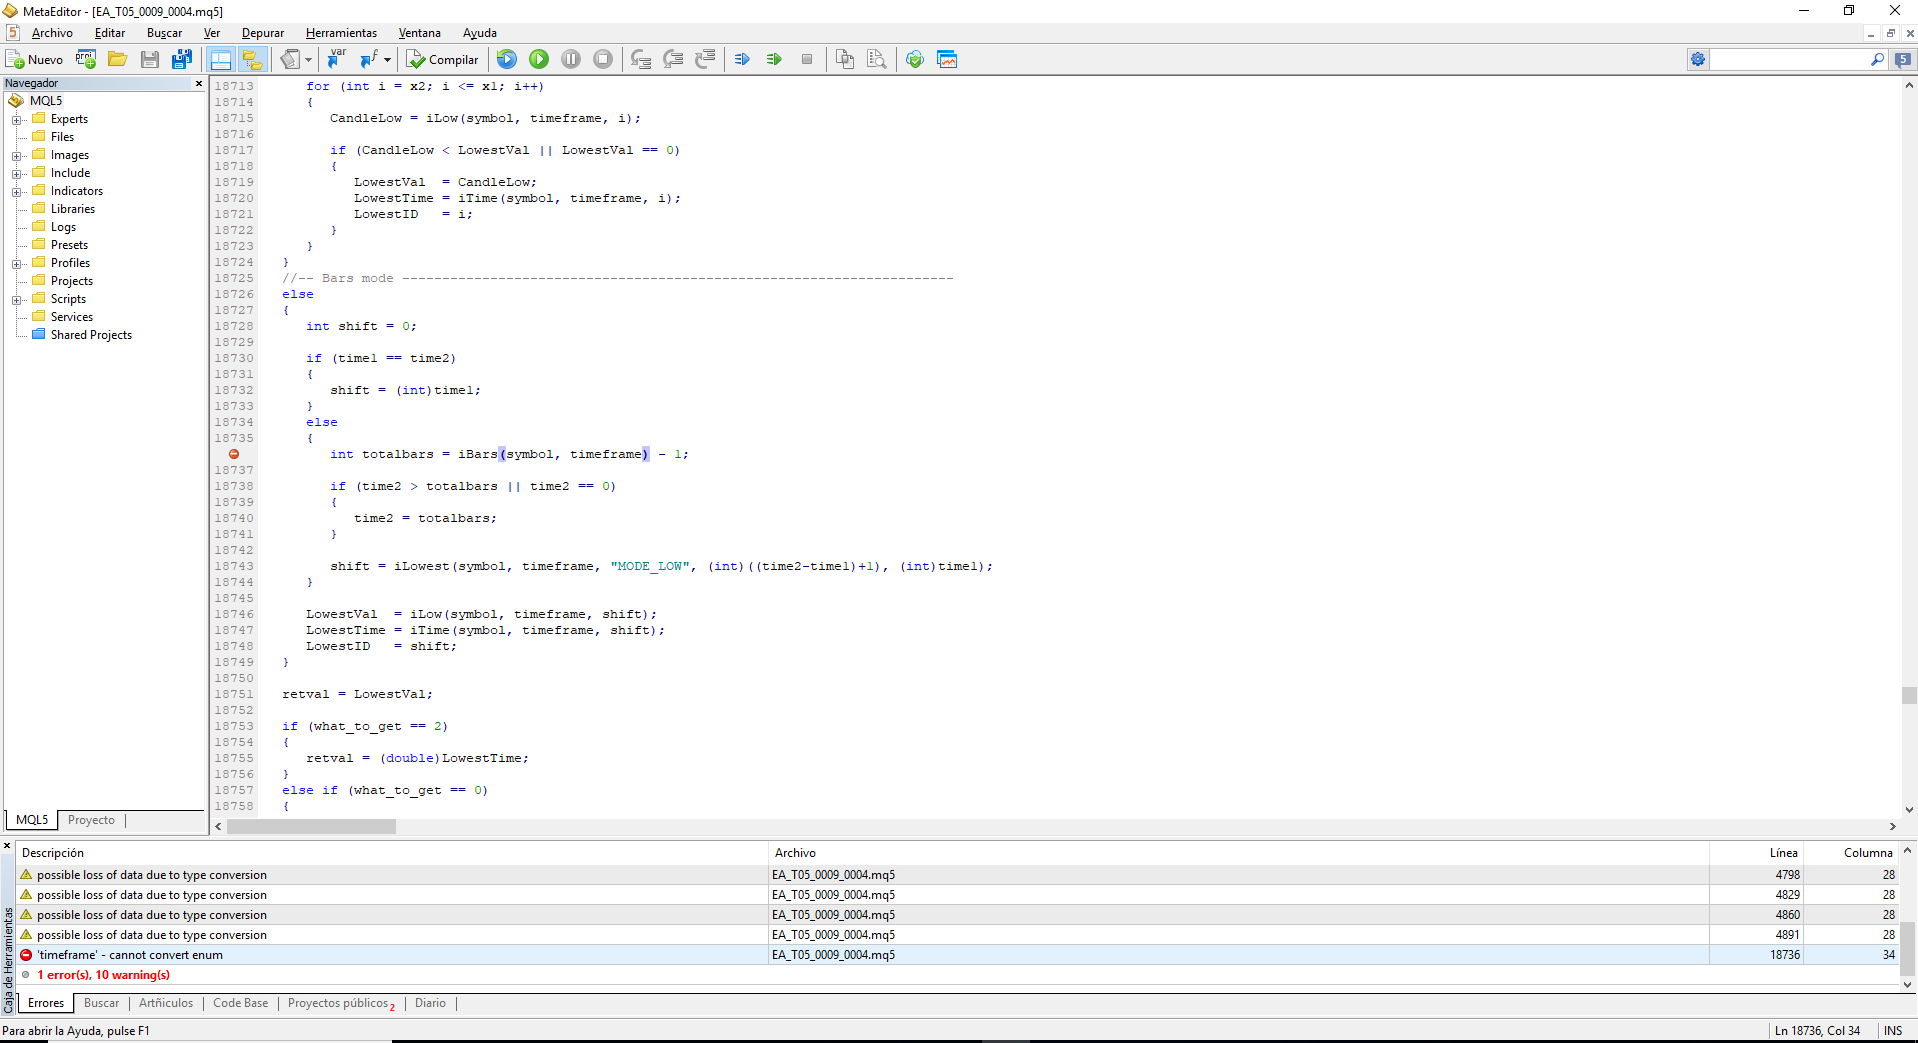Screen dimensions: 1918x1043
Task: Expand the Images folder node
Action: pyautogui.click(x=17, y=156)
